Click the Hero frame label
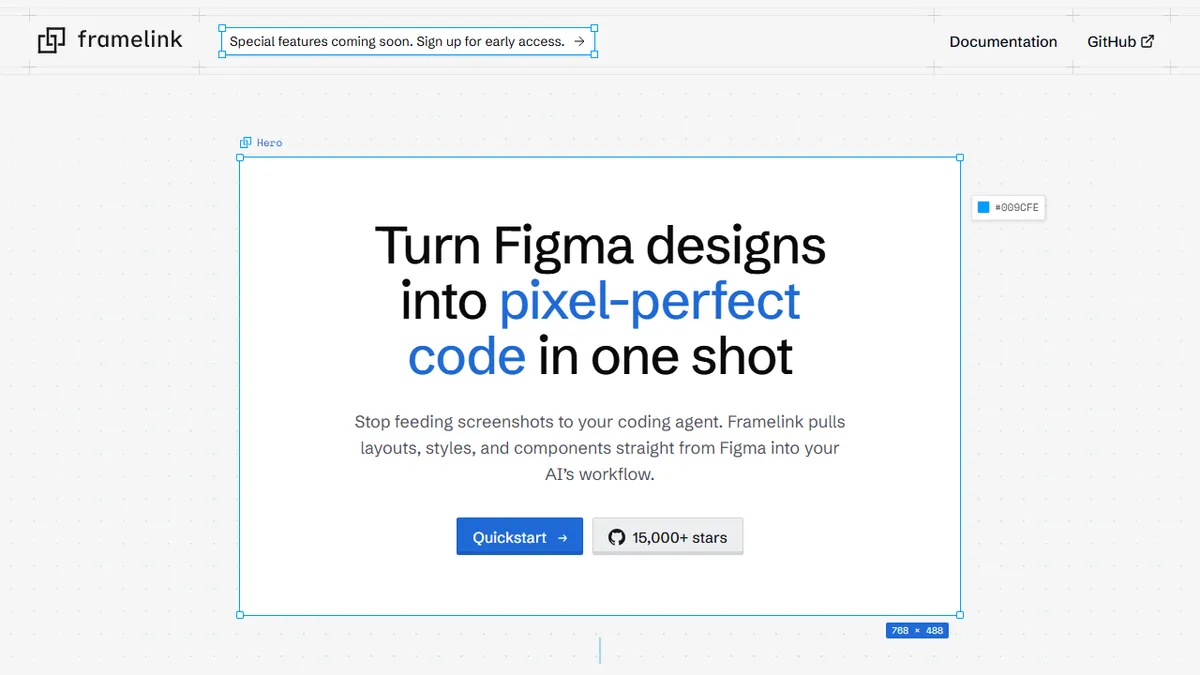This screenshot has height=675, width=1200. pos(270,143)
